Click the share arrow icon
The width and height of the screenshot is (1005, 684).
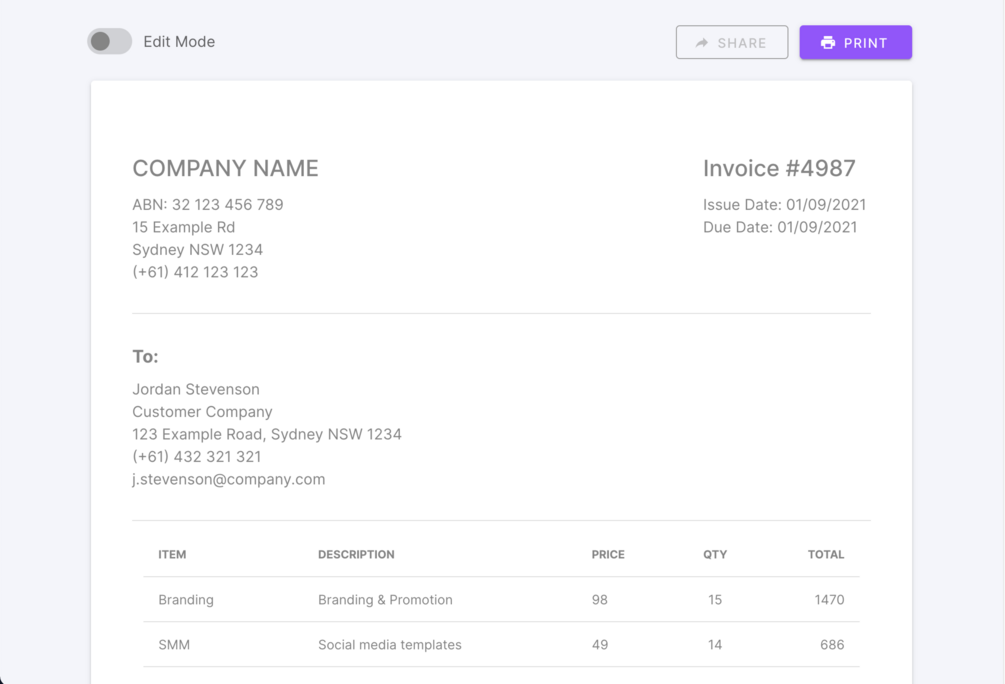702,43
